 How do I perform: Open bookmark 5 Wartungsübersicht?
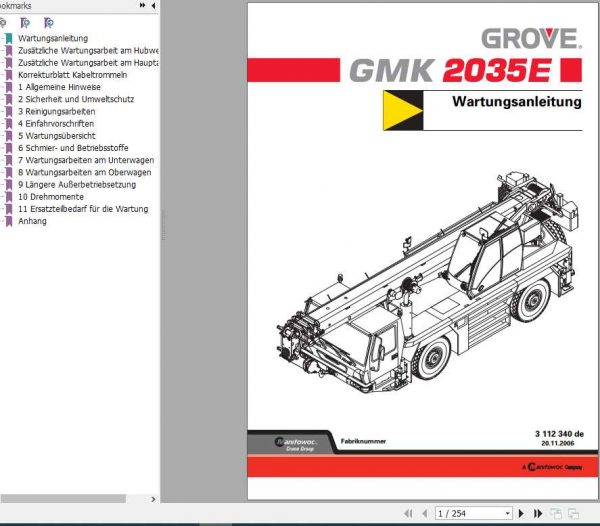57,136
